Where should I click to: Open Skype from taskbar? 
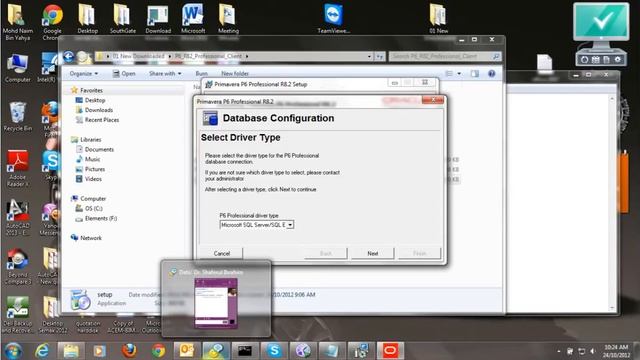274,351
